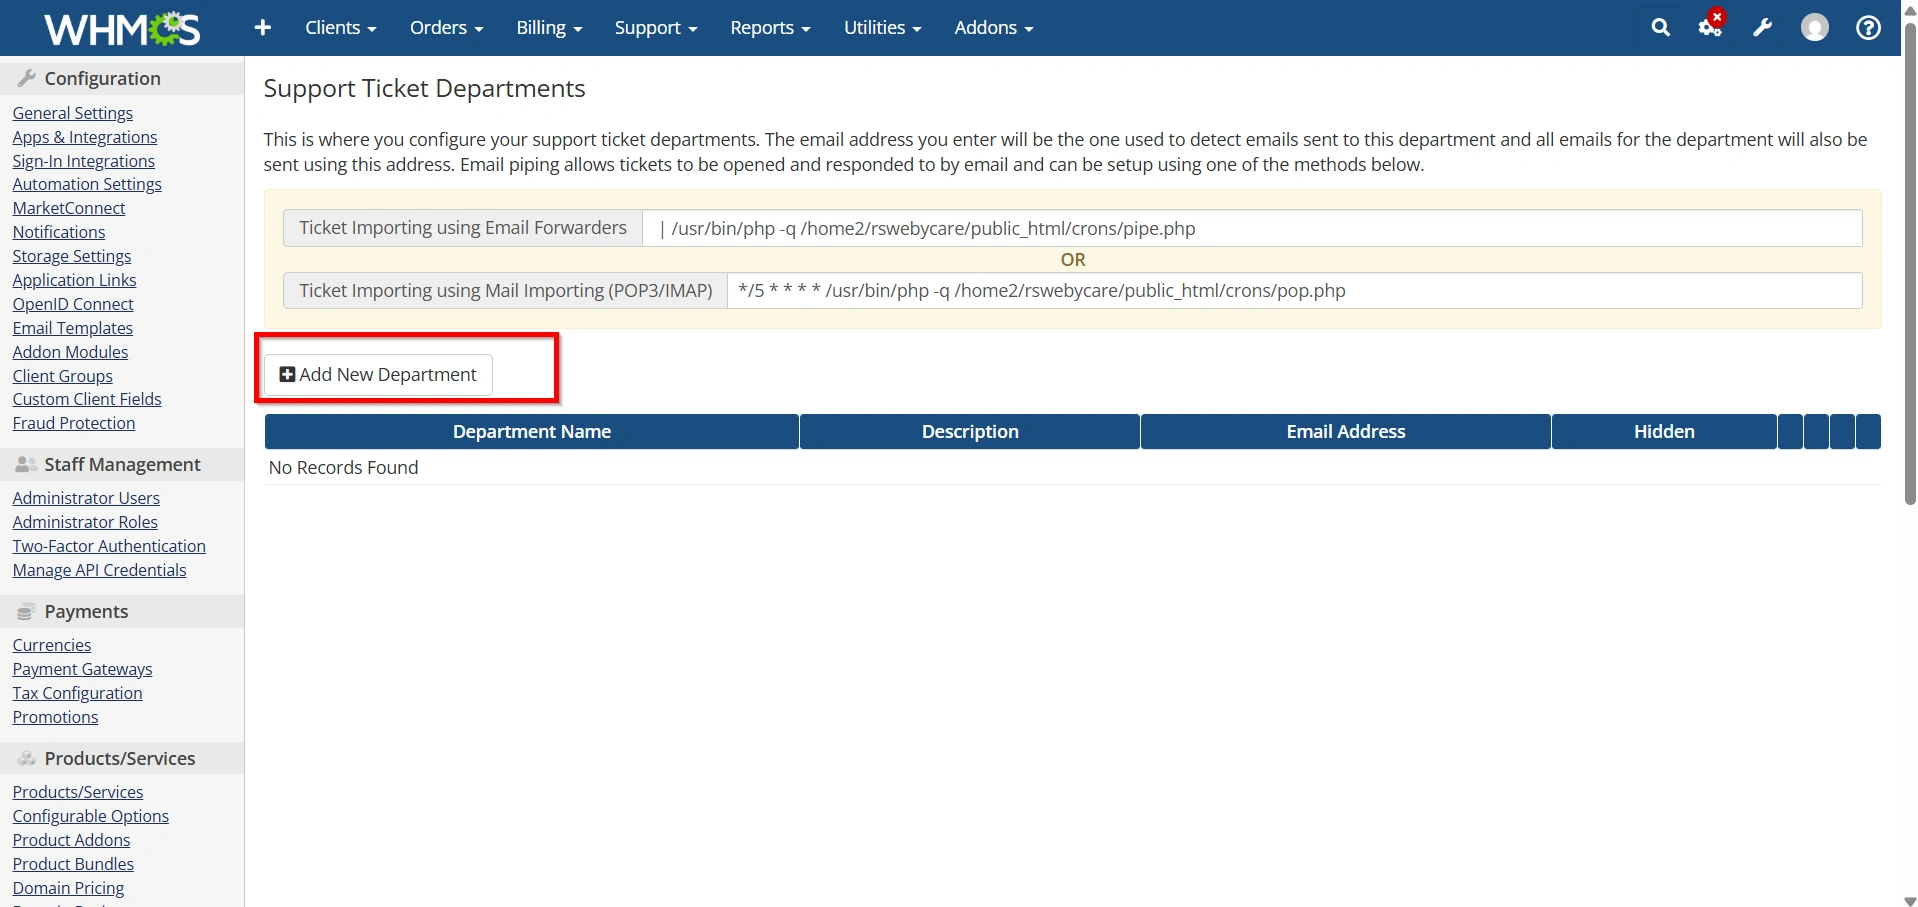Open Product Bundles link
The image size is (1918, 907).
[x=73, y=864]
